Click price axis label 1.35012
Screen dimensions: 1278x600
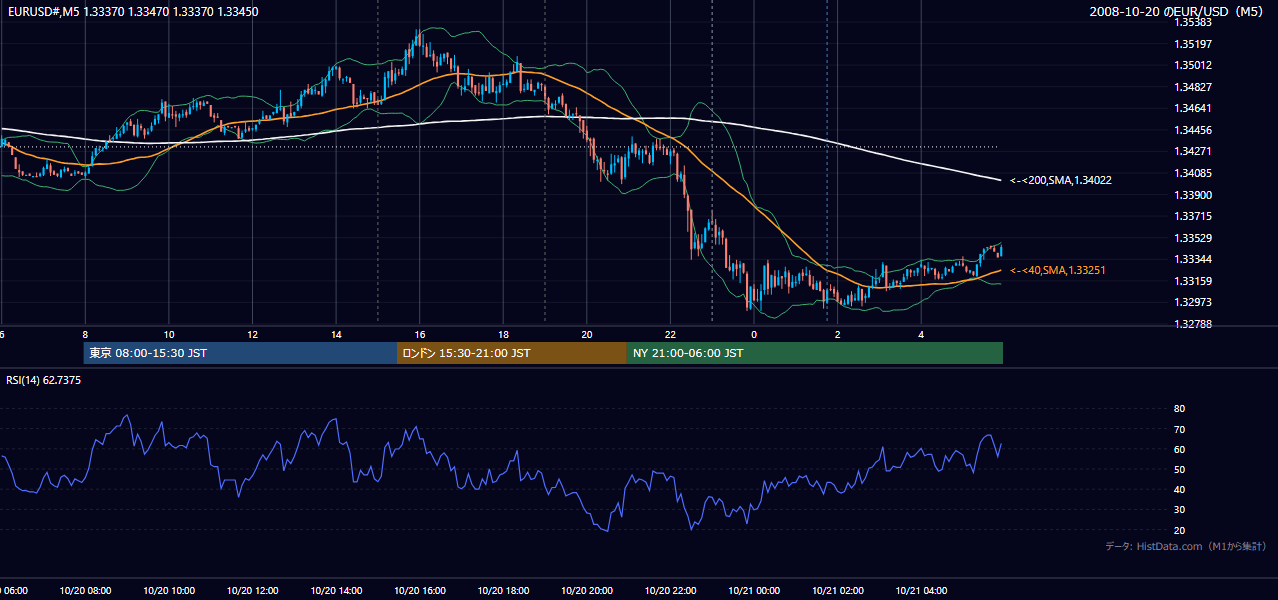tap(1193, 66)
